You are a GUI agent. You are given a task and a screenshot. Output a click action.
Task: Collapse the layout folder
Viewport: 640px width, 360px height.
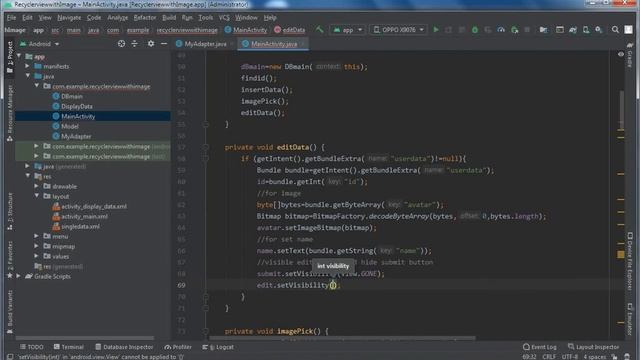[x=36, y=196]
